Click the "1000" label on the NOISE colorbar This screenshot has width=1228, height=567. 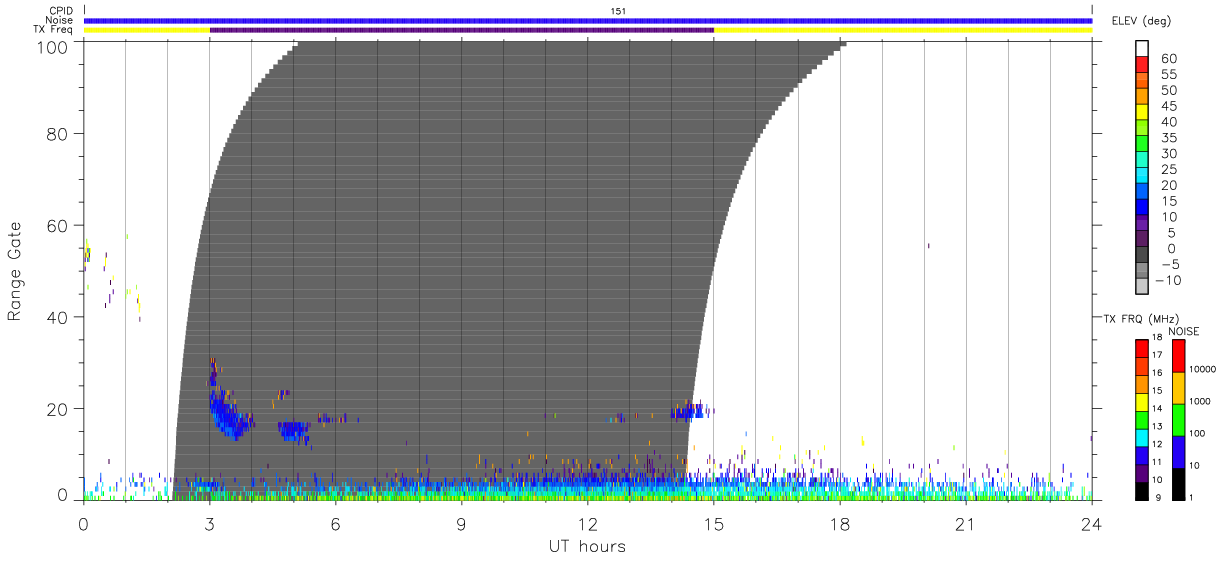[x=1201, y=401]
